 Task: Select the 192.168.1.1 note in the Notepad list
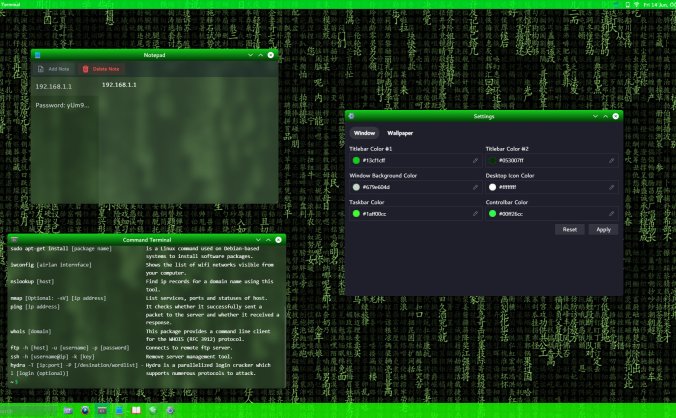point(65,87)
